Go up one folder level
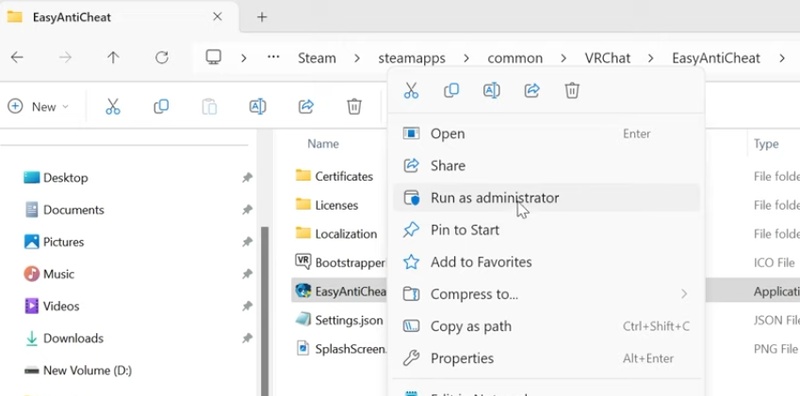This screenshot has width=800, height=396. pyautogui.click(x=113, y=58)
